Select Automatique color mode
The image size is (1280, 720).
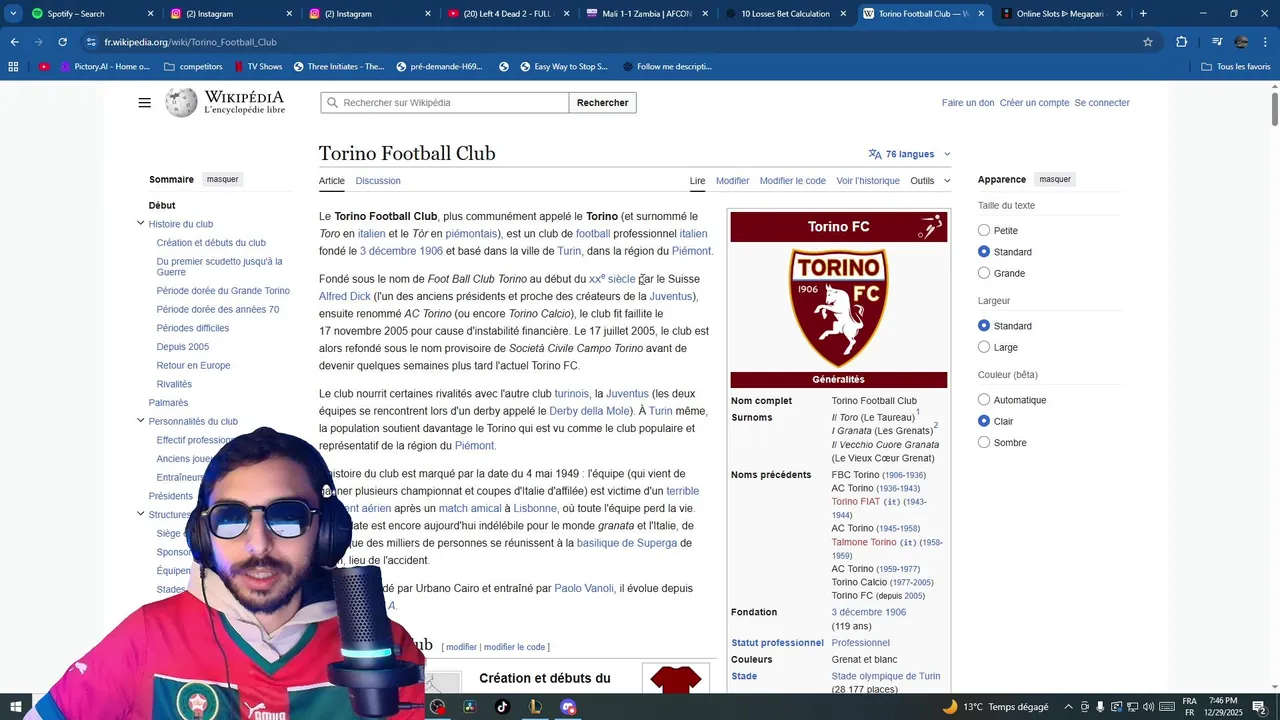click(x=984, y=400)
